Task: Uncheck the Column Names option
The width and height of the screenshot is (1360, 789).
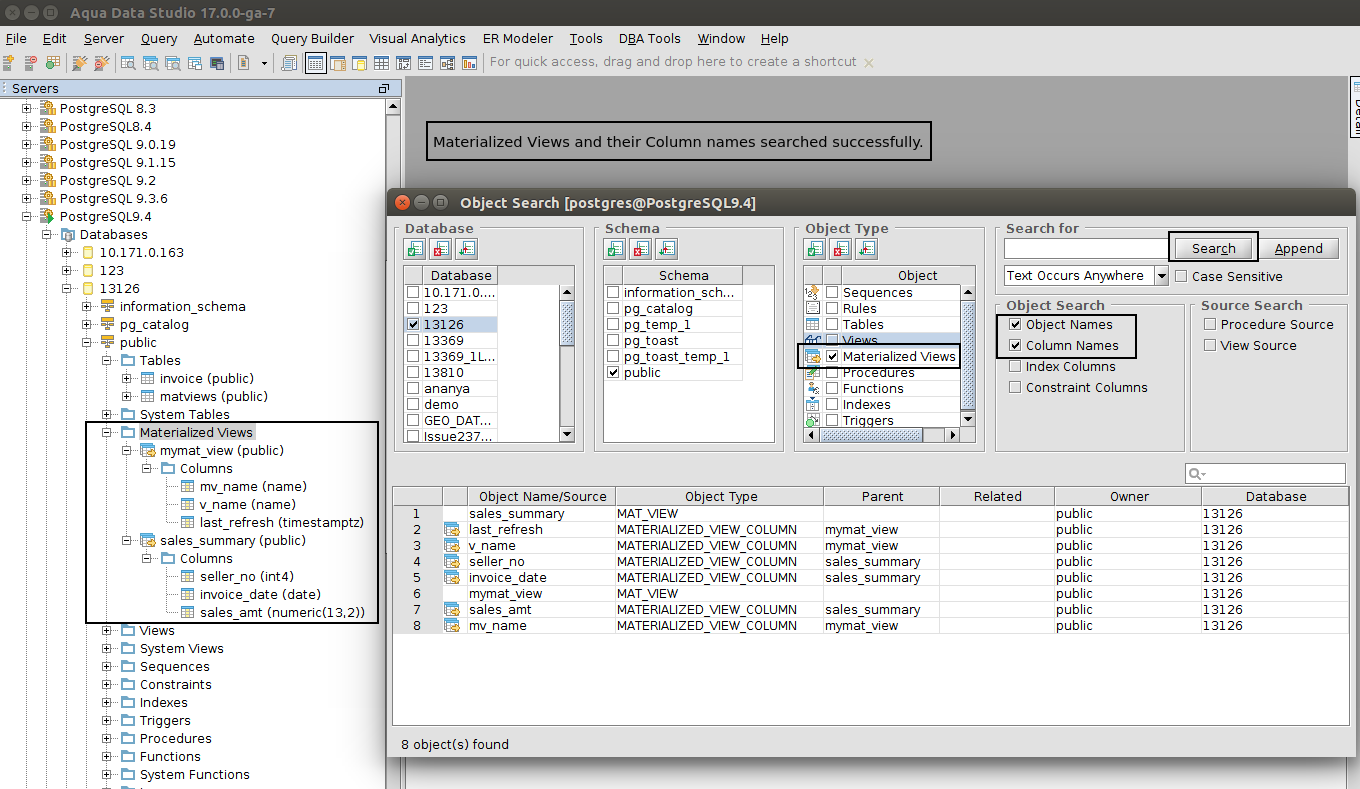Action: click(1016, 346)
